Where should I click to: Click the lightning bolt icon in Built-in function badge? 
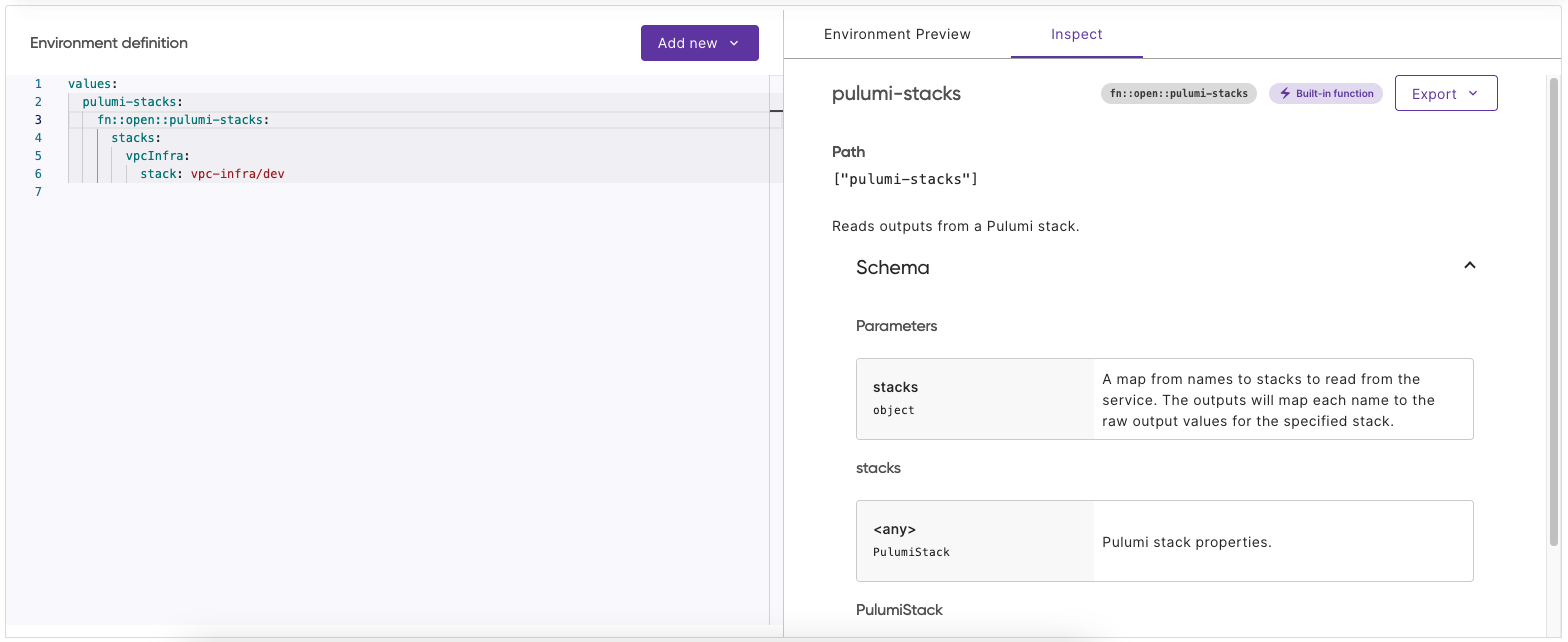tap(1285, 93)
